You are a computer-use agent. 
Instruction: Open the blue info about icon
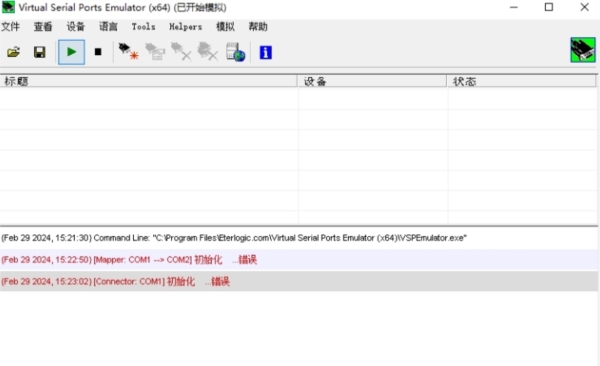266,52
